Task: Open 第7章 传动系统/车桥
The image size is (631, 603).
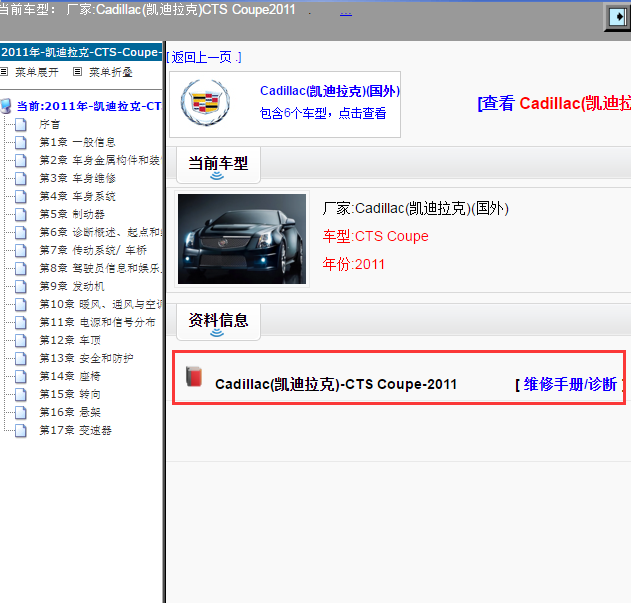Action: (x=93, y=250)
